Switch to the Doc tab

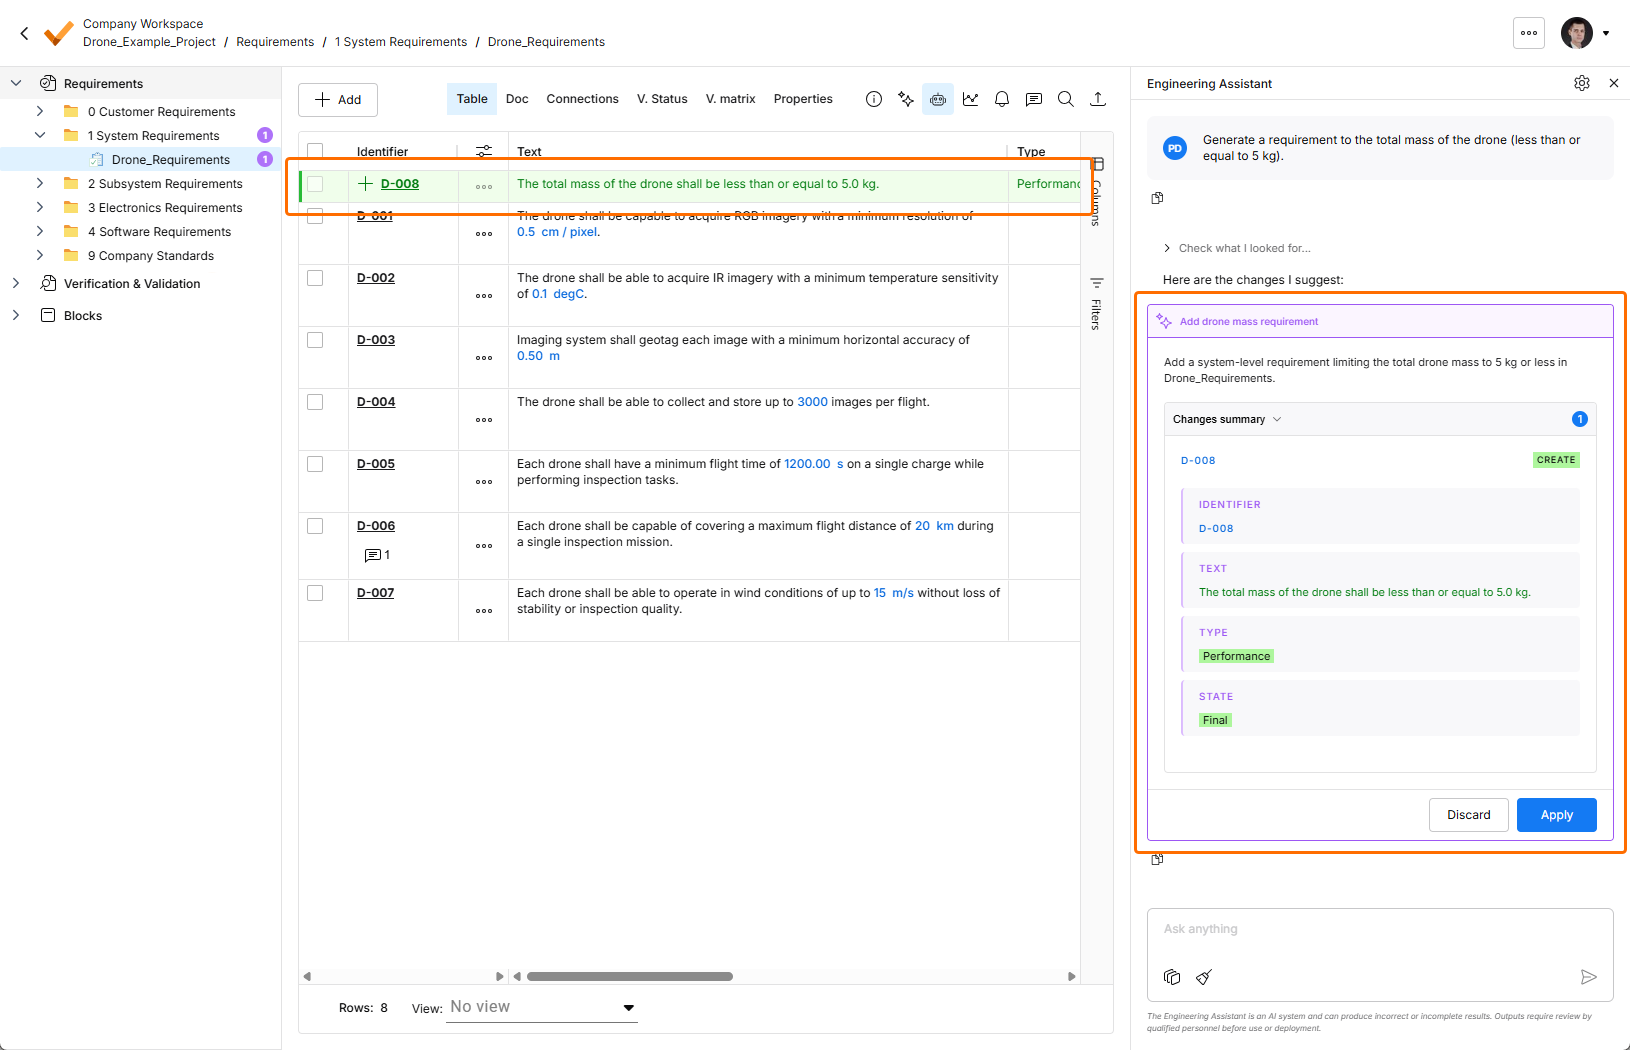[517, 99]
